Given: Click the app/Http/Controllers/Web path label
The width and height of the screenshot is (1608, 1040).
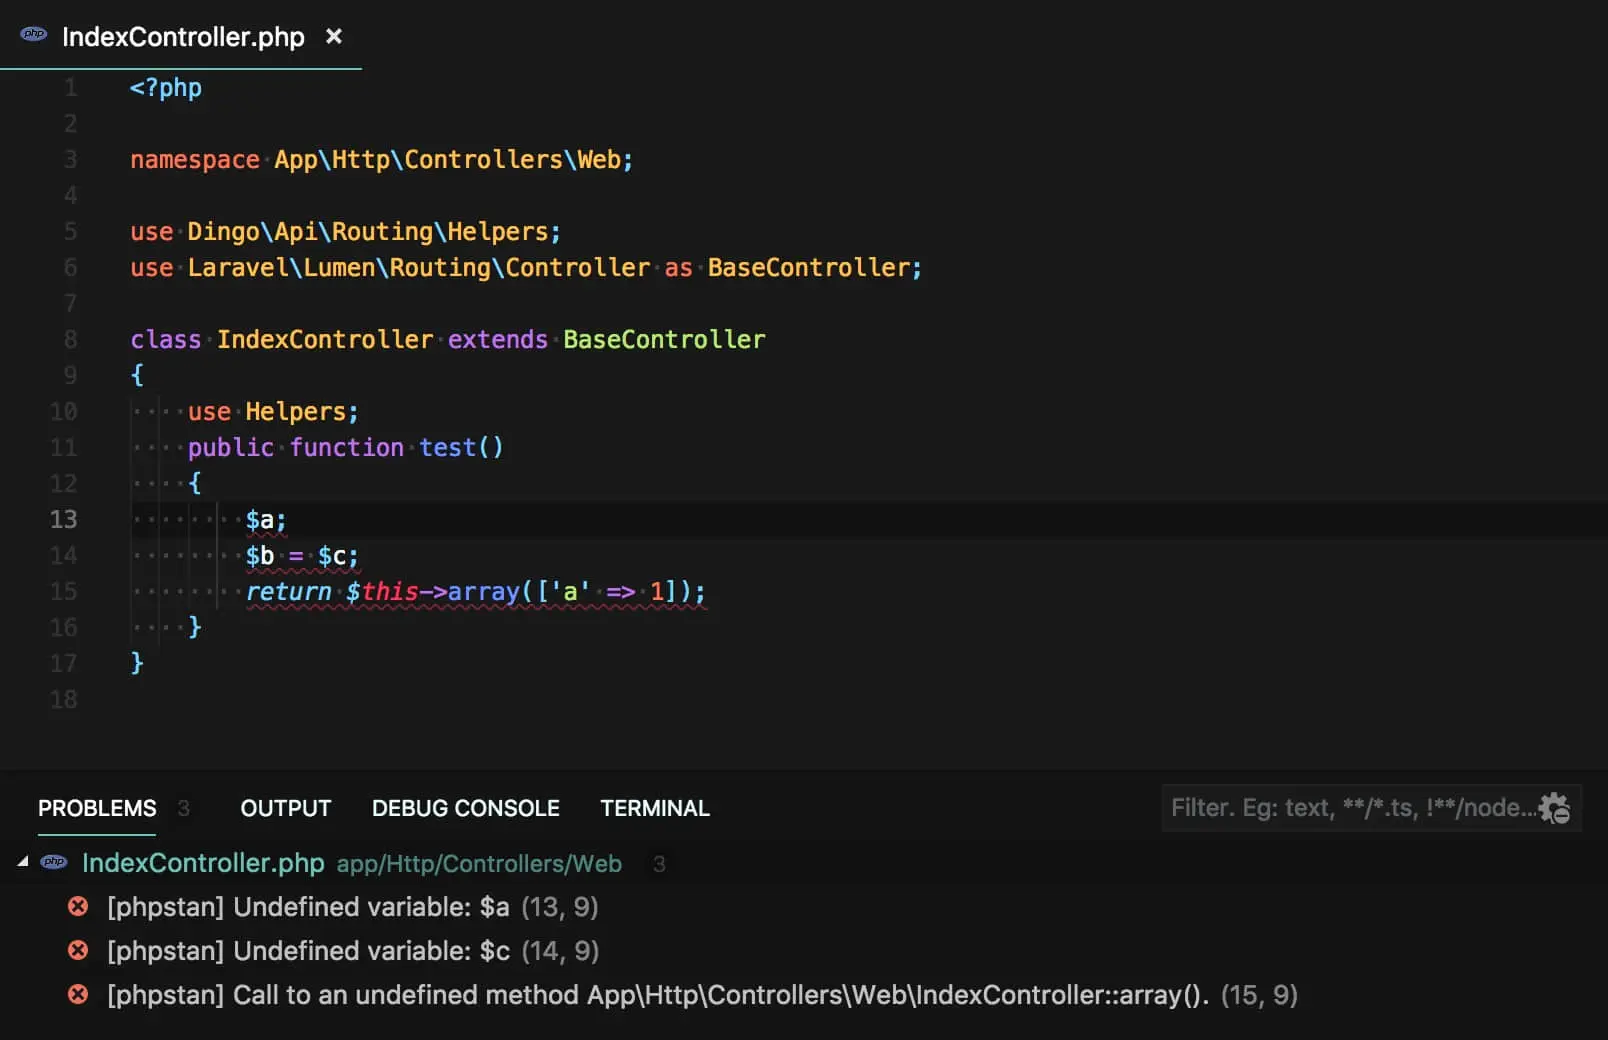Looking at the screenshot, I should pos(479,864).
